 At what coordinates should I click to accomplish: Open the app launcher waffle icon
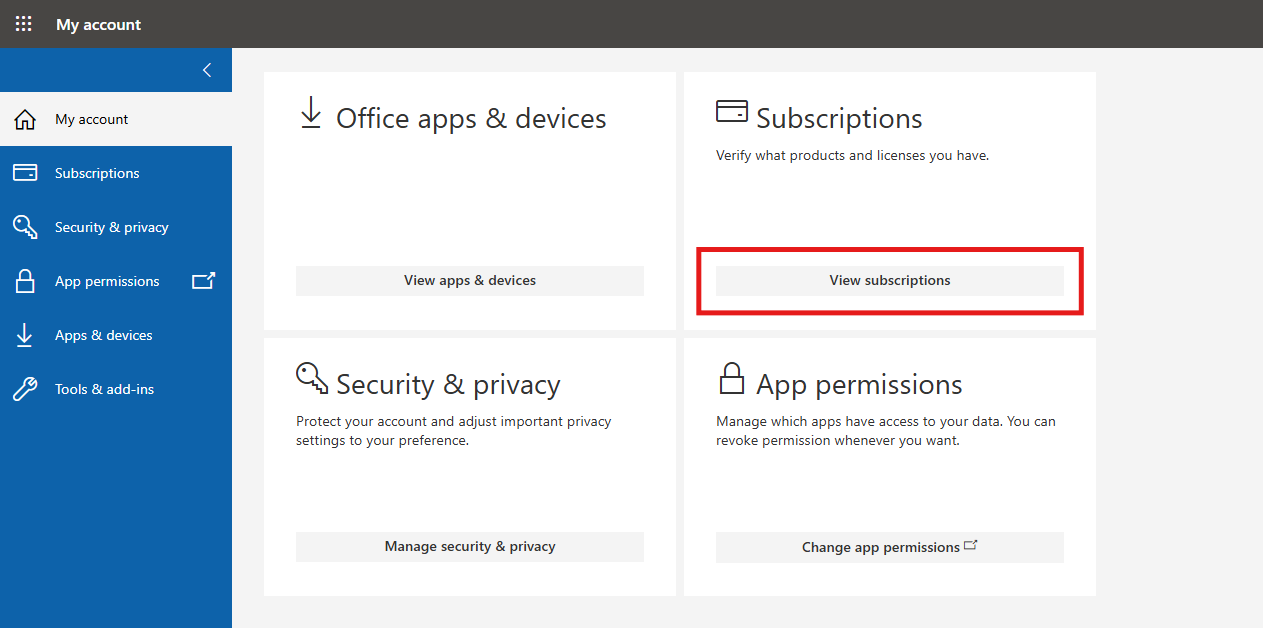[24, 24]
